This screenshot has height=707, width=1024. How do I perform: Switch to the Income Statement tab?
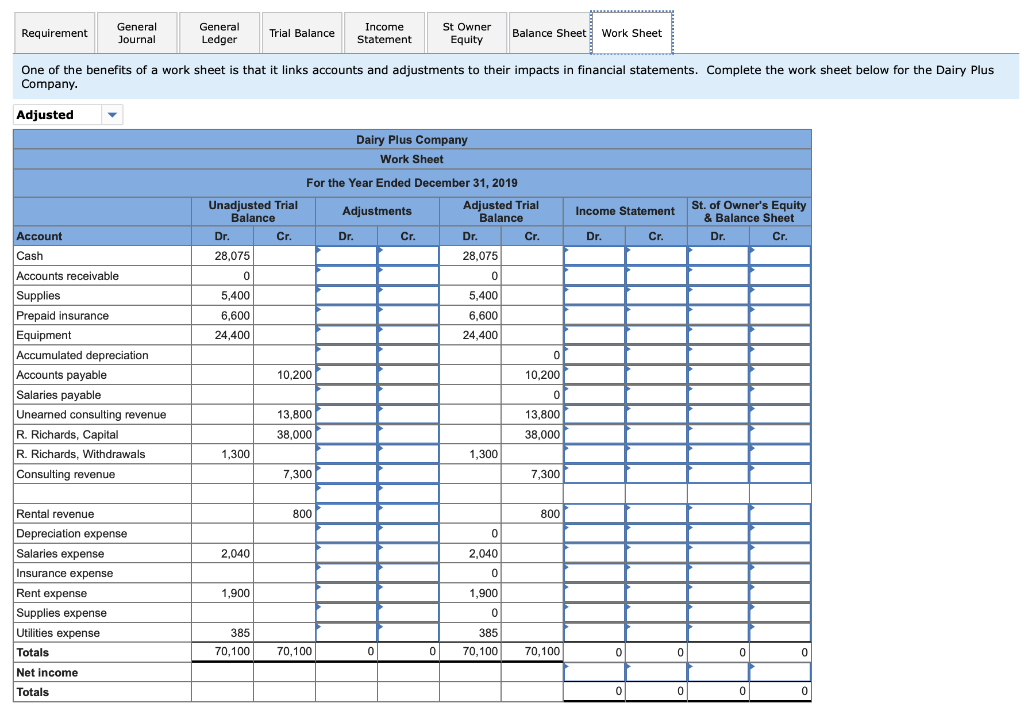(384, 32)
